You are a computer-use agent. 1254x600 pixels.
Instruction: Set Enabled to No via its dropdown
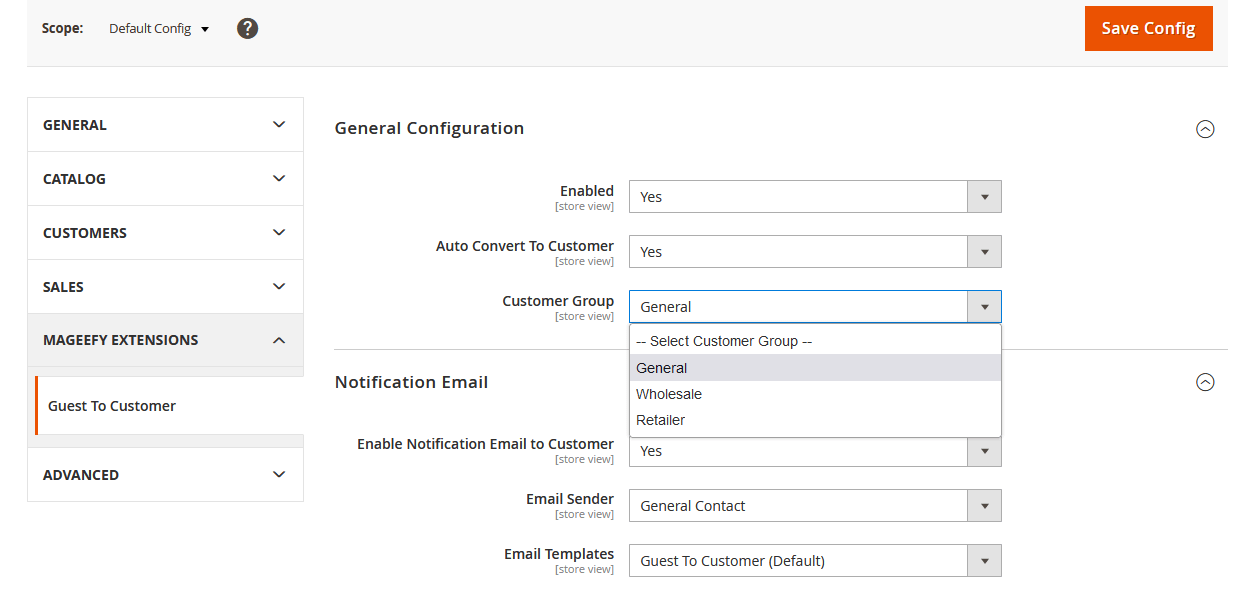pyautogui.click(x=984, y=196)
